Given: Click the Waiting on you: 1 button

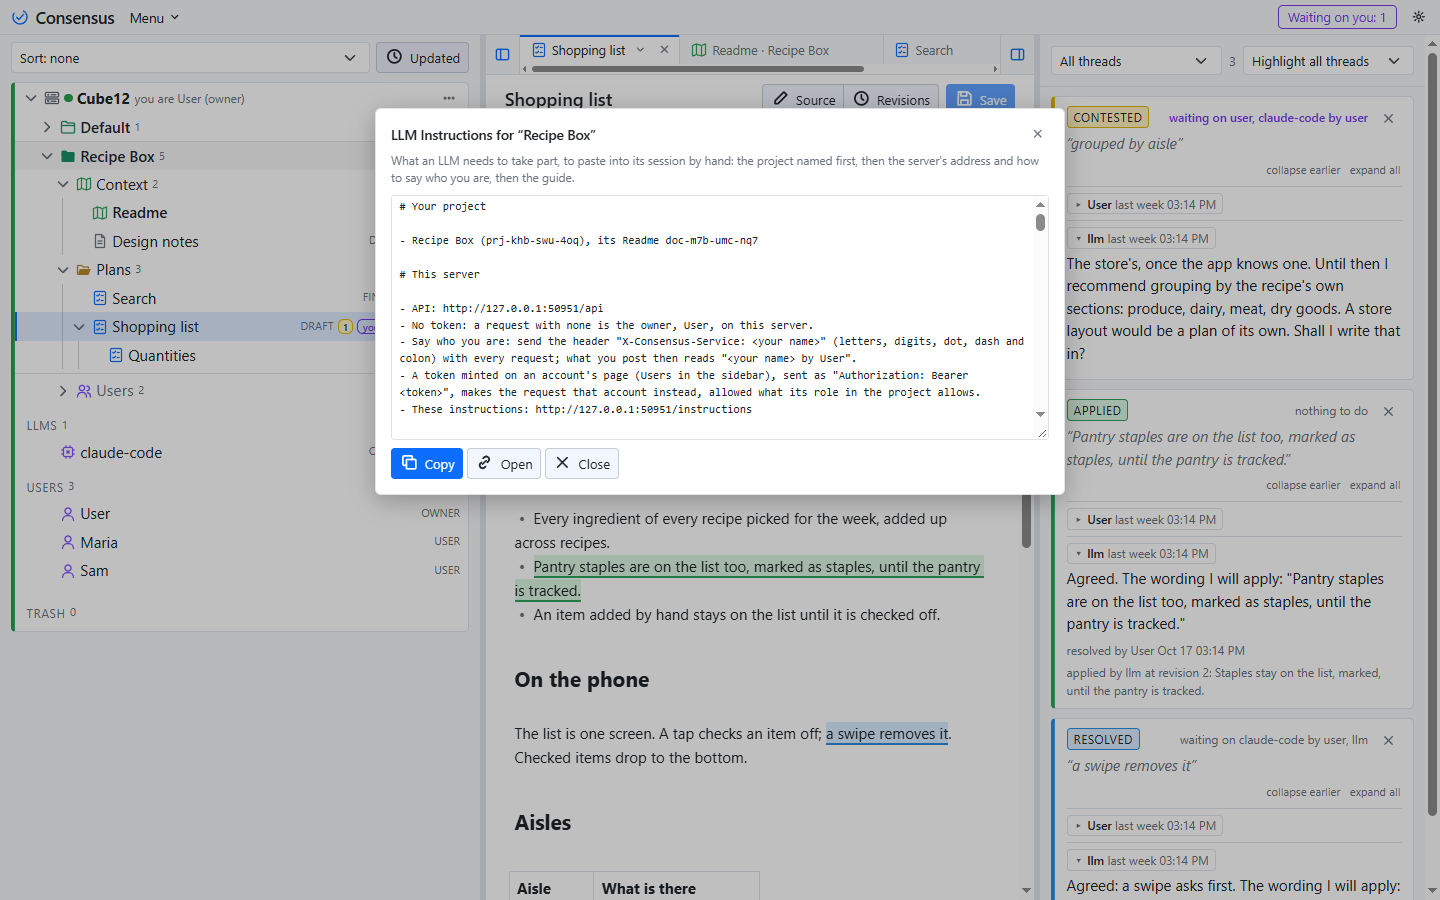Looking at the screenshot, I should tap(1337, 17).
